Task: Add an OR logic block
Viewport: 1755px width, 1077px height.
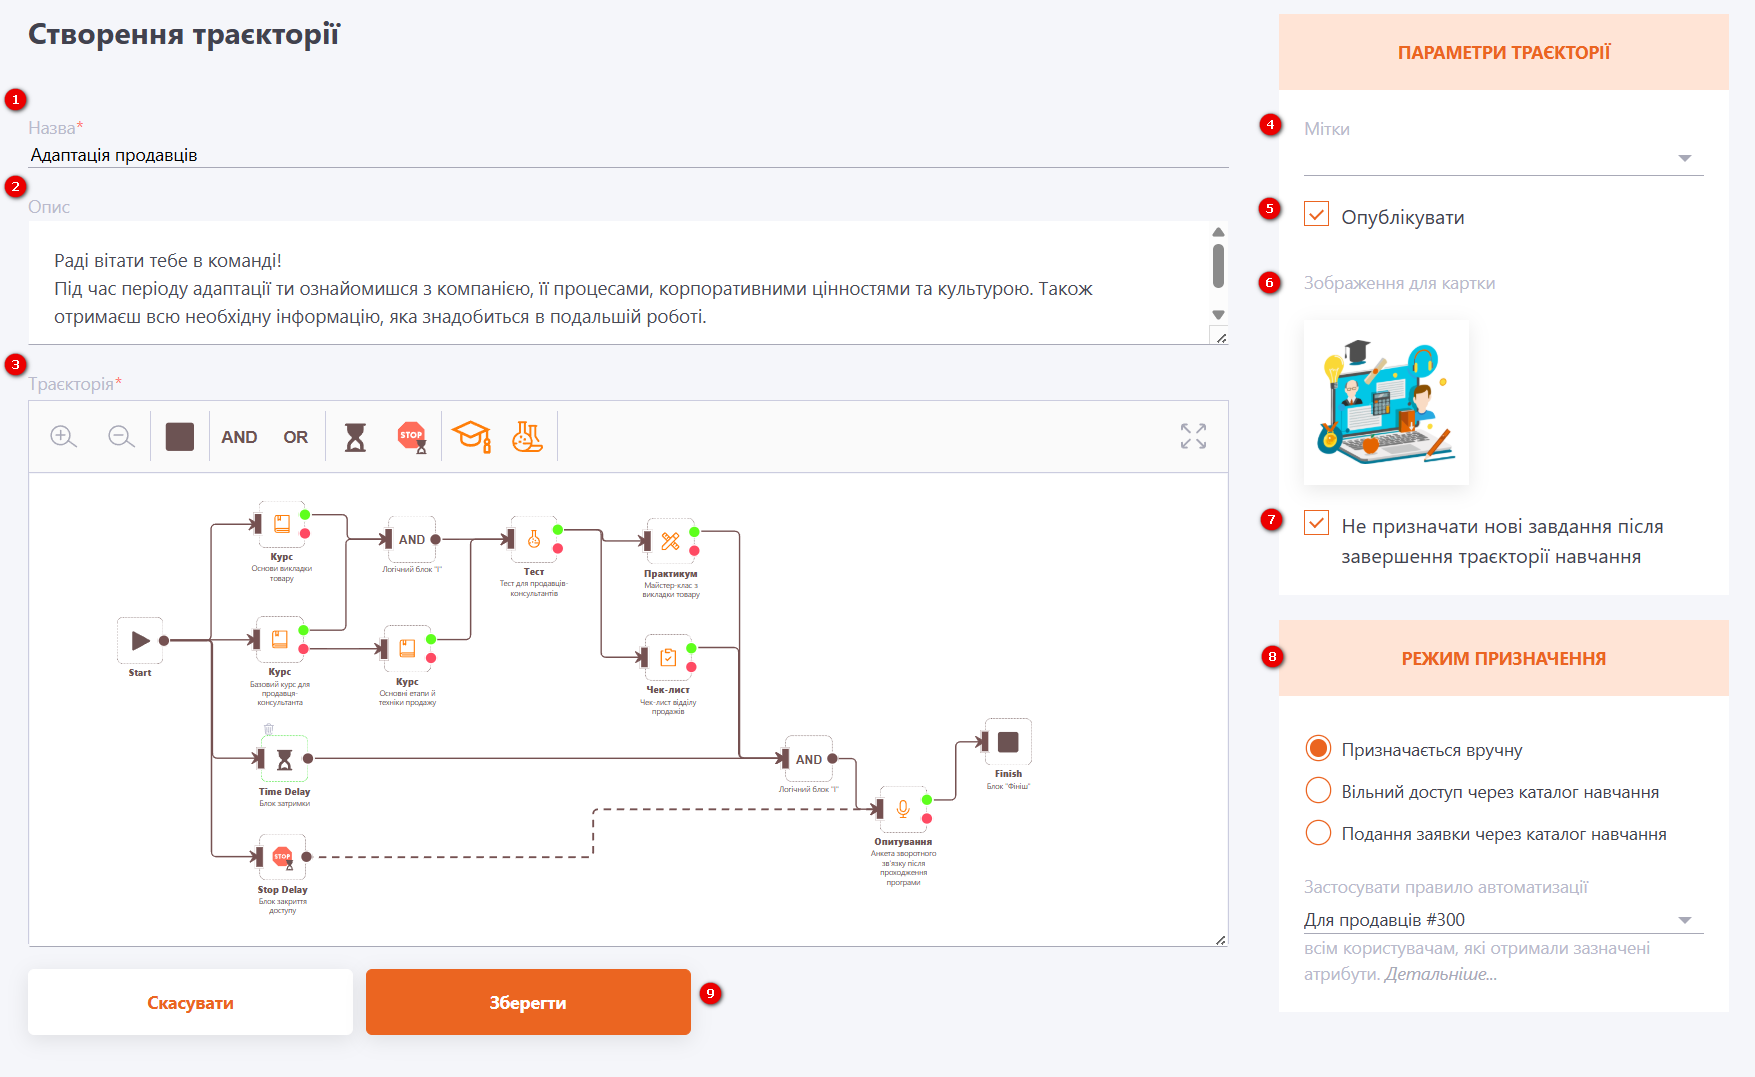Action: 295,437
